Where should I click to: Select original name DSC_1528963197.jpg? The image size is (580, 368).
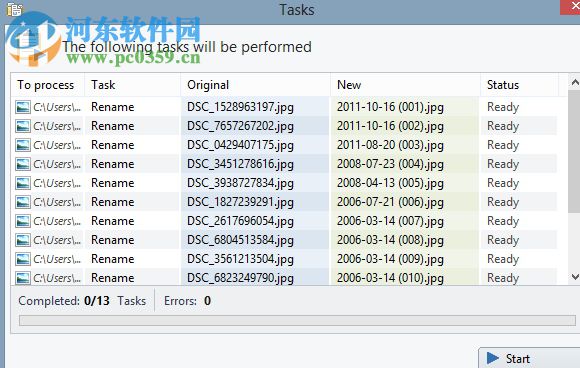tap(240, 107)
